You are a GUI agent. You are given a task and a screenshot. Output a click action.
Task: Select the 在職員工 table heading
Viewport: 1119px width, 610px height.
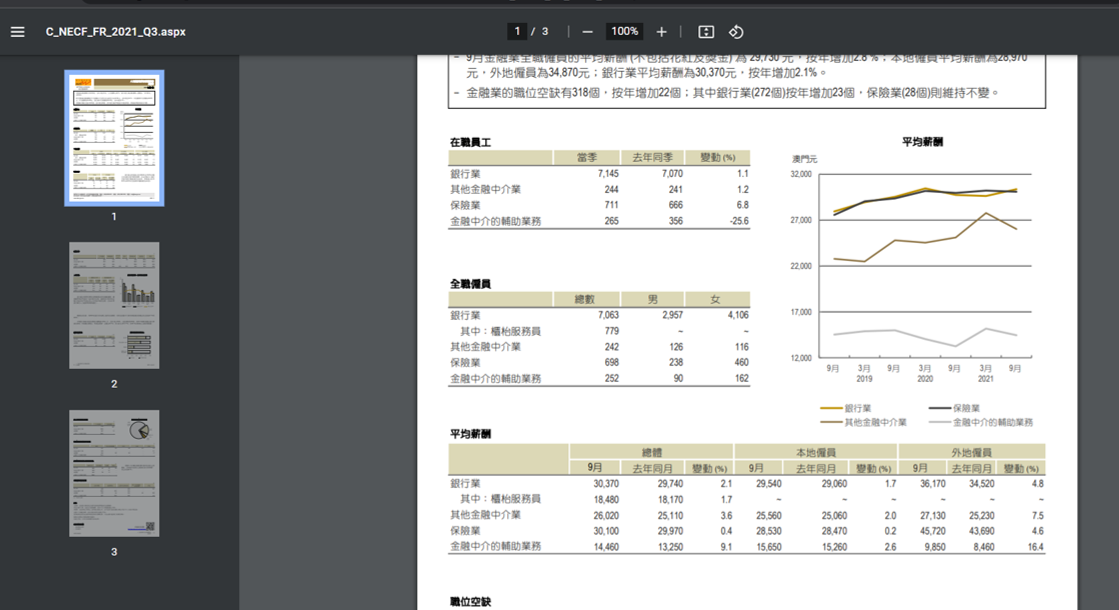point(470,143)
